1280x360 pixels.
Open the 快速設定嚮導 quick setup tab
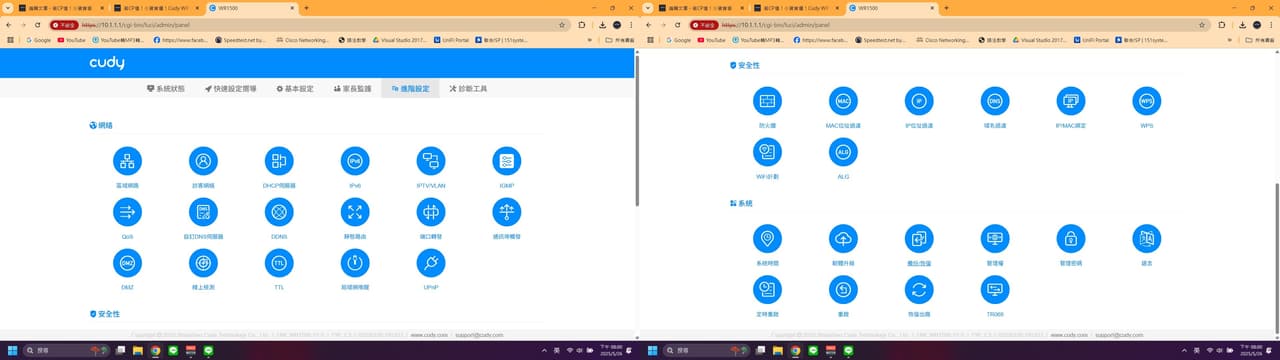click(x=230, y=89)
